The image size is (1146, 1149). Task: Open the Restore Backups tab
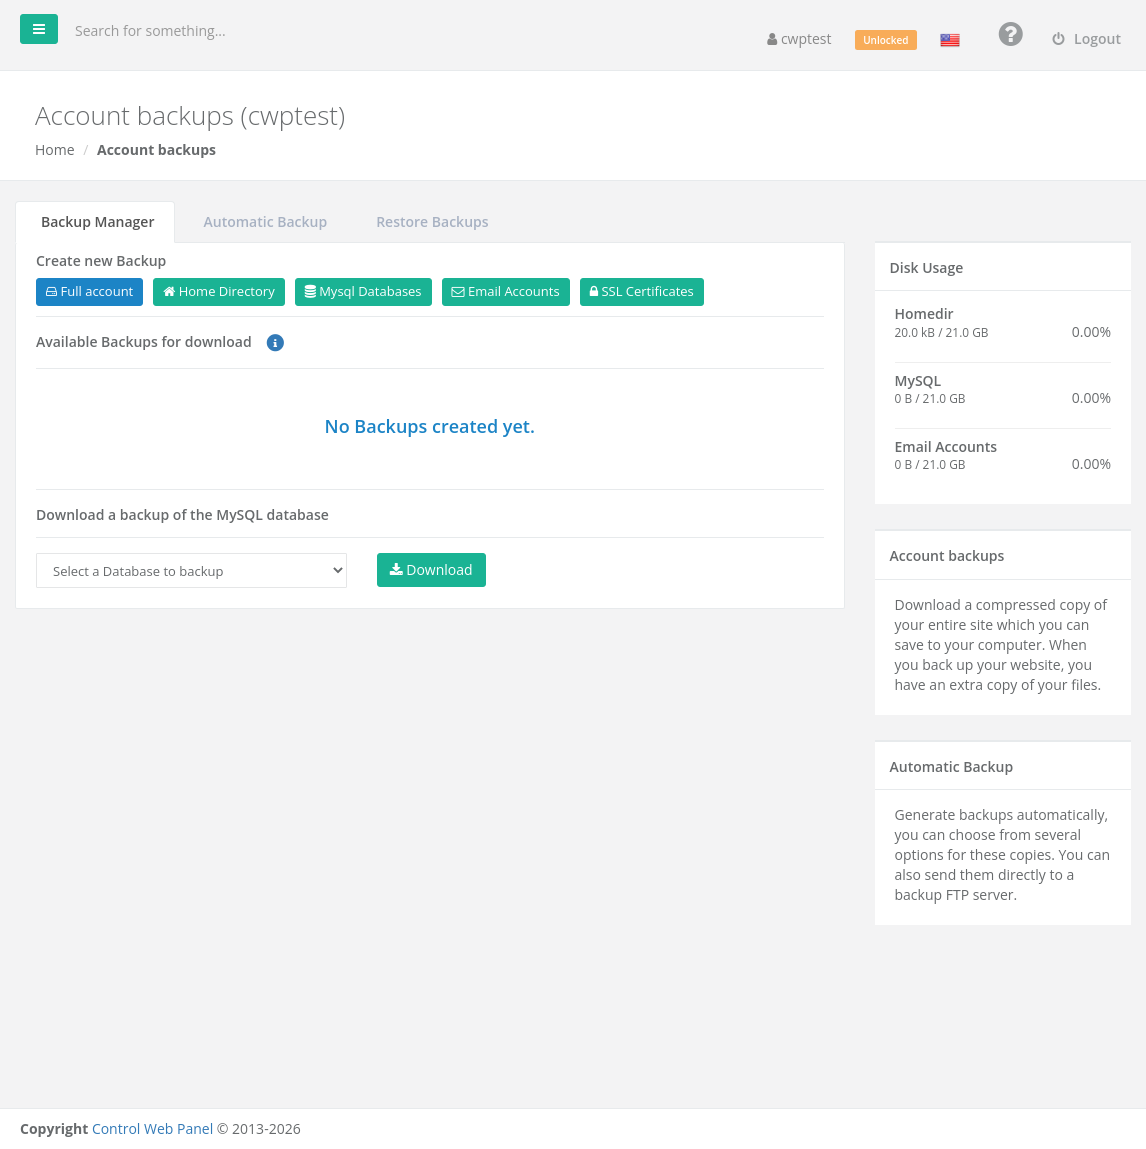432,222
